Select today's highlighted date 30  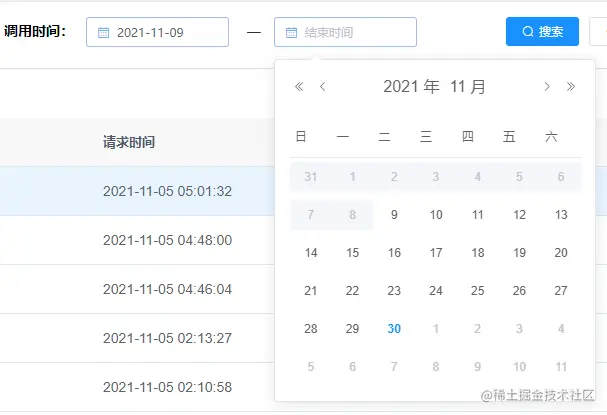tap(394, 329)
